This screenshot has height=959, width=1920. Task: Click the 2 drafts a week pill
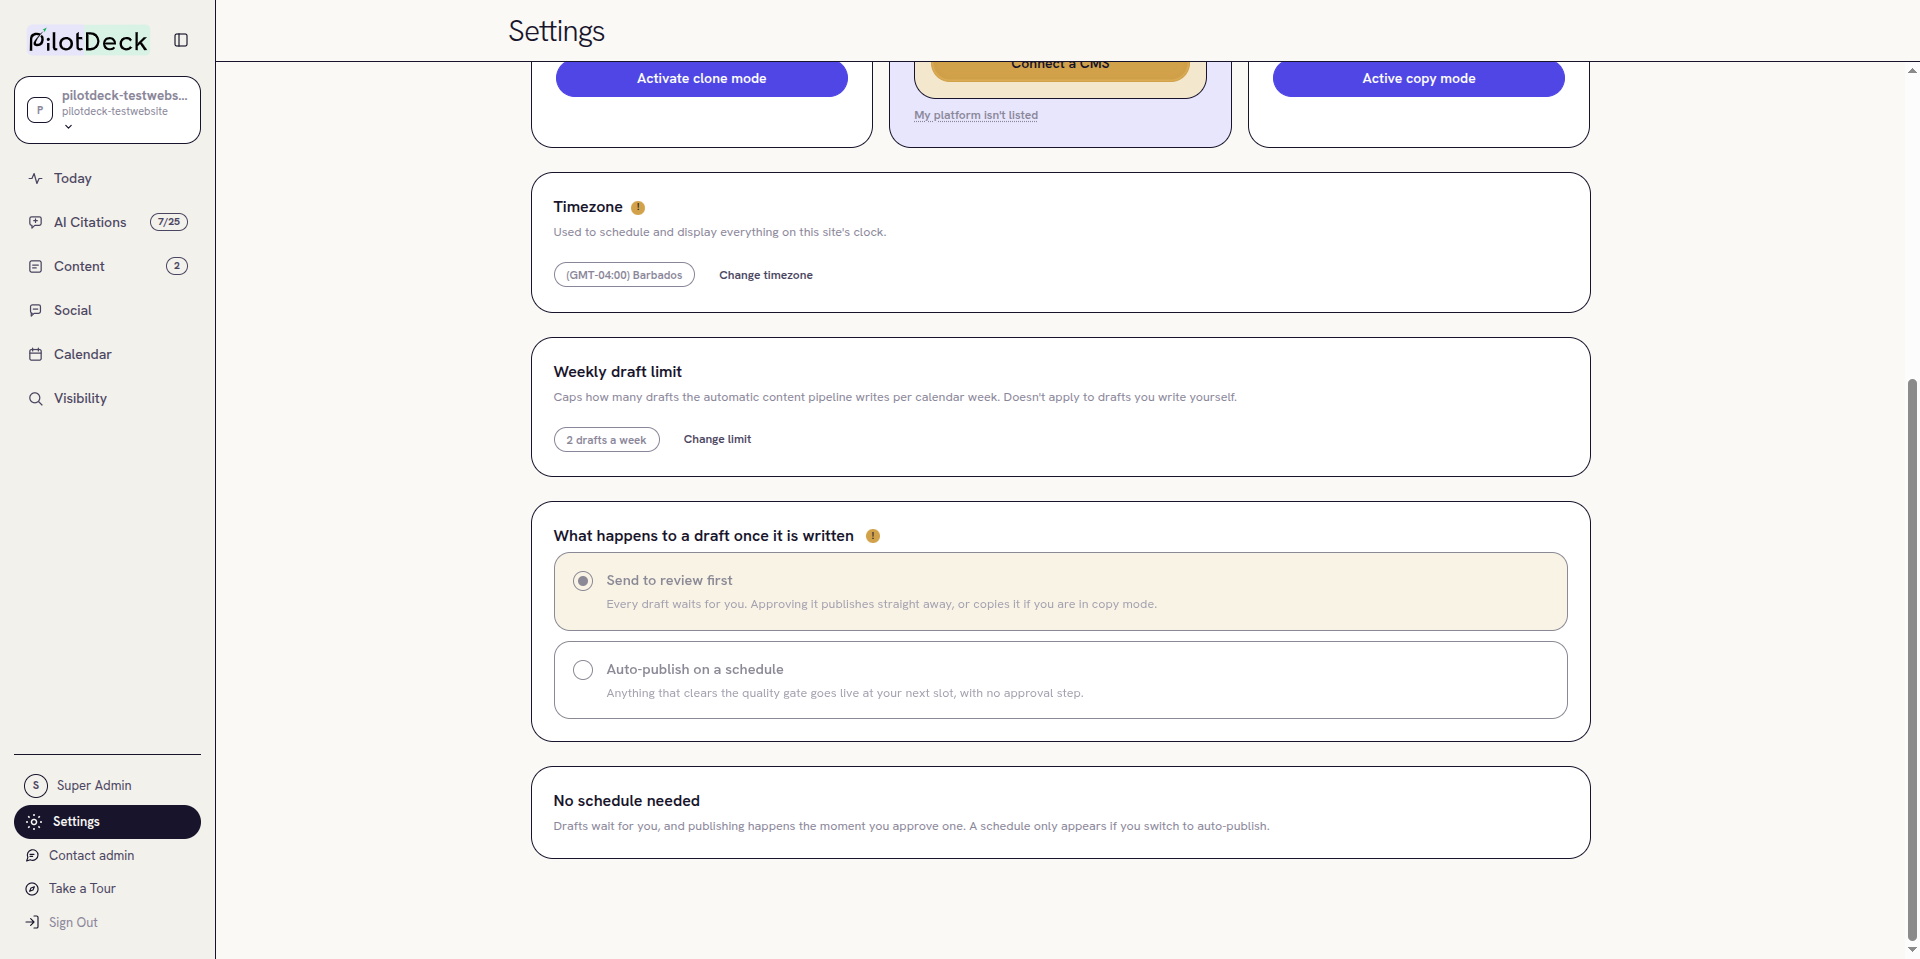[607, 440]
